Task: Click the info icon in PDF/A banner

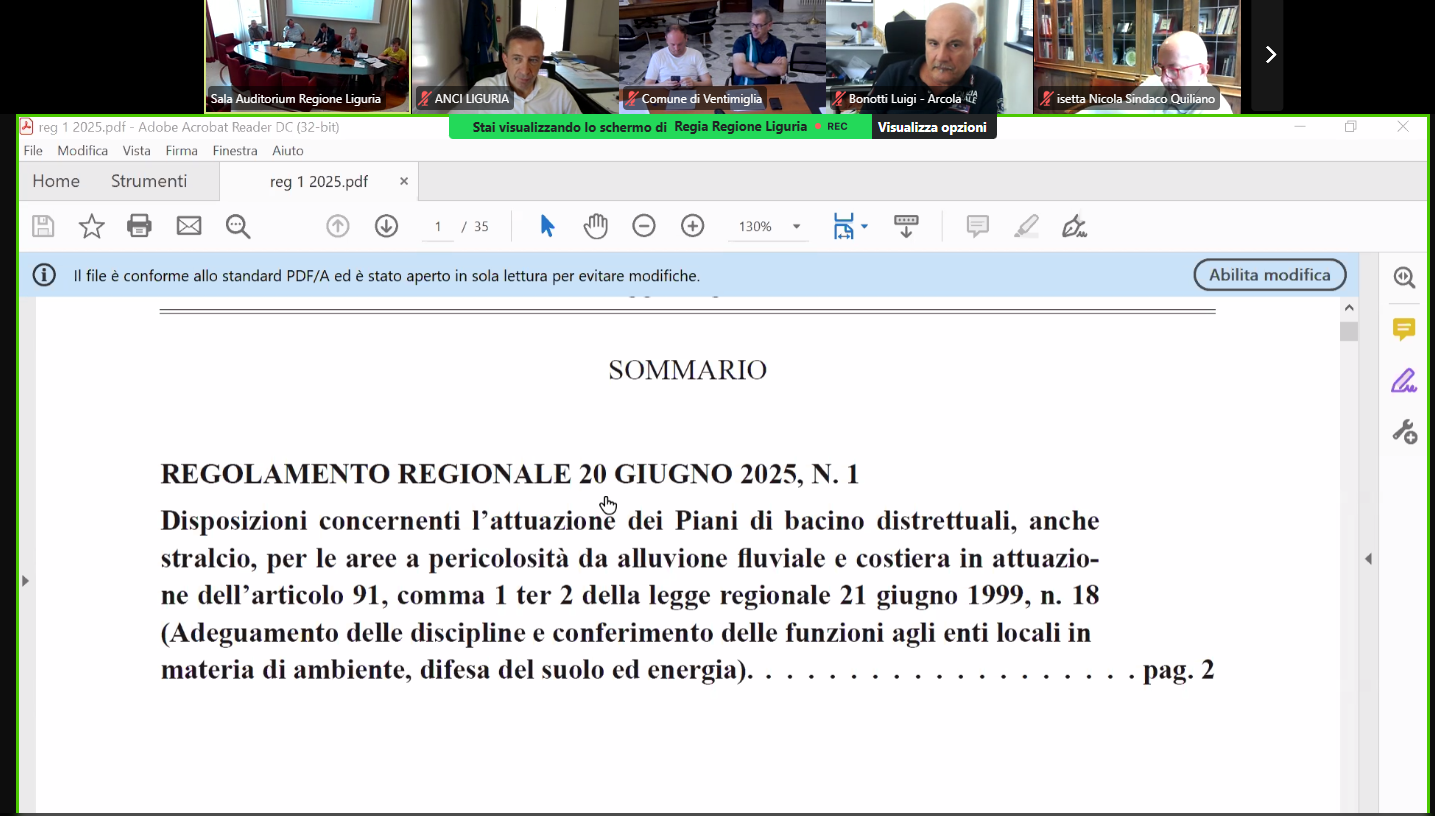Action: click(44, 275)
